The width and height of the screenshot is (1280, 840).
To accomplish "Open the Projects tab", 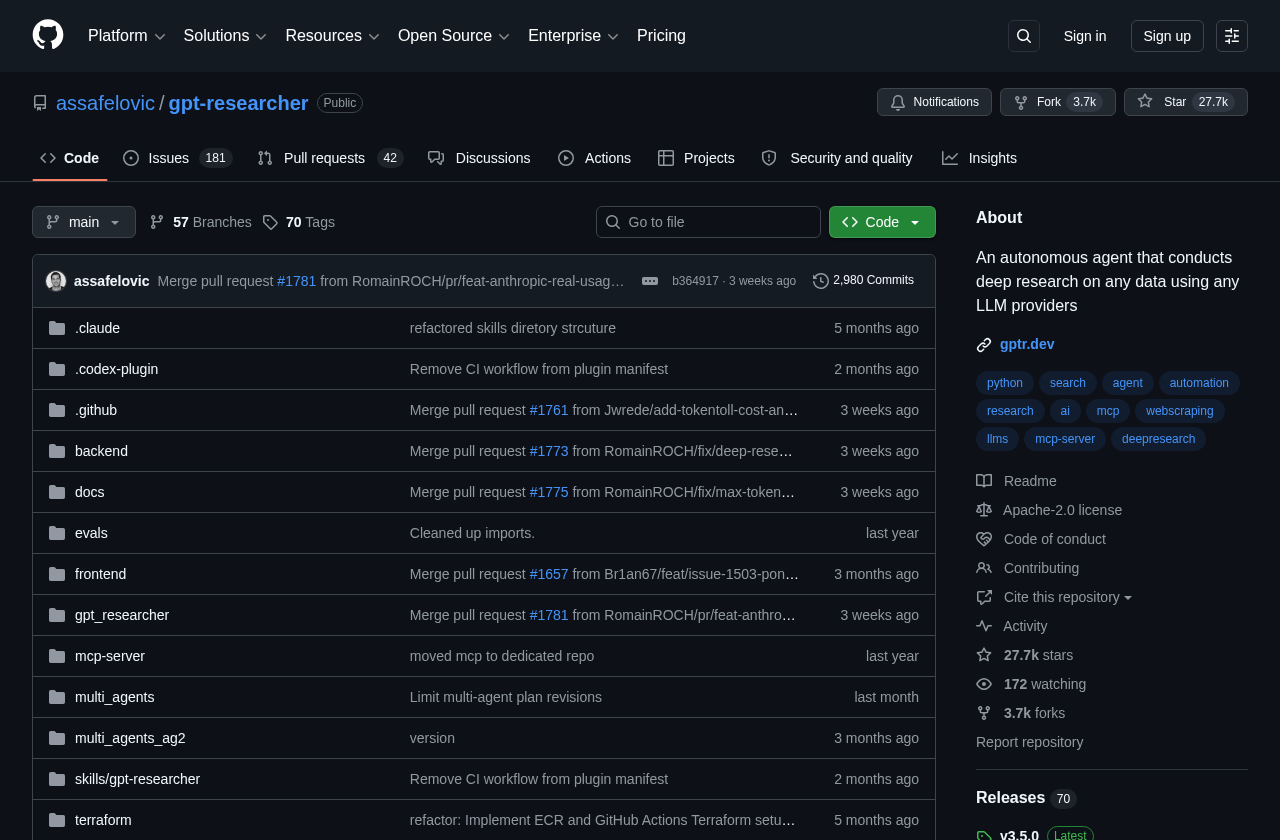I will click(696, 158).
